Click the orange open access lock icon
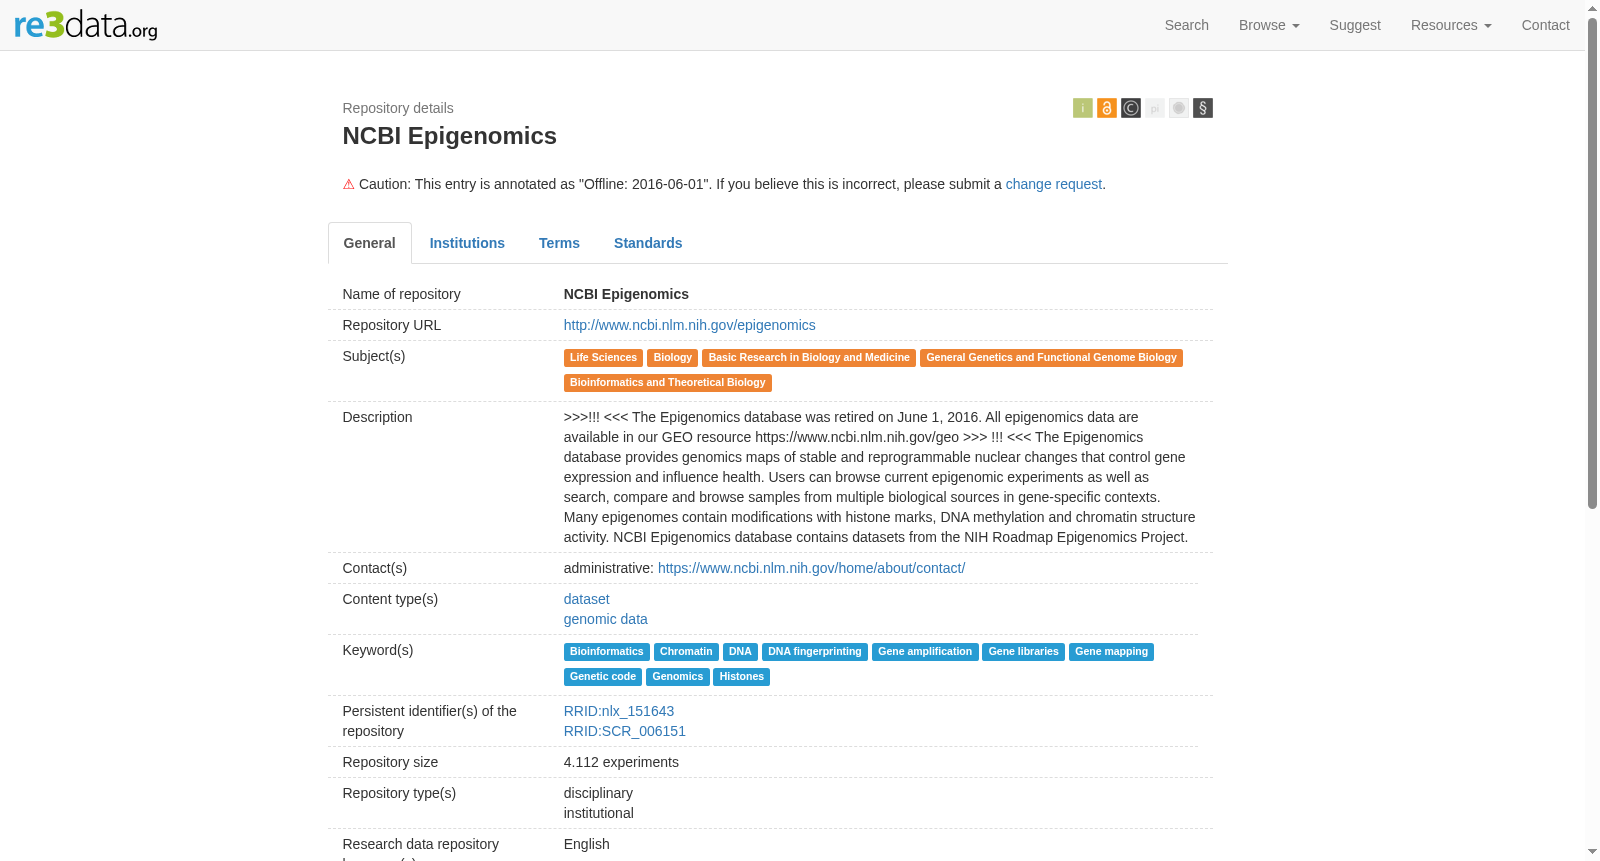 [x=1106, y=108]
